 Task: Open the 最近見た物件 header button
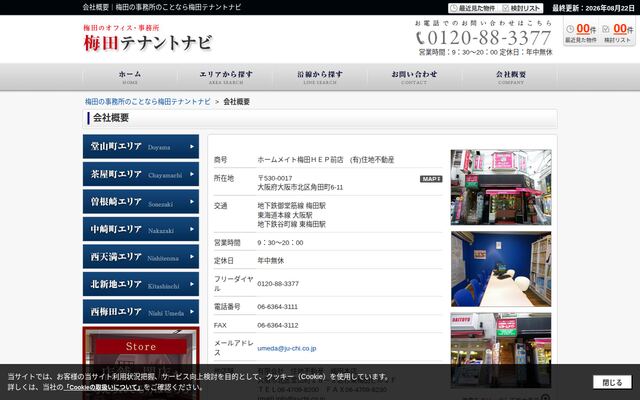pyautogui.click(x=473, y=8)
